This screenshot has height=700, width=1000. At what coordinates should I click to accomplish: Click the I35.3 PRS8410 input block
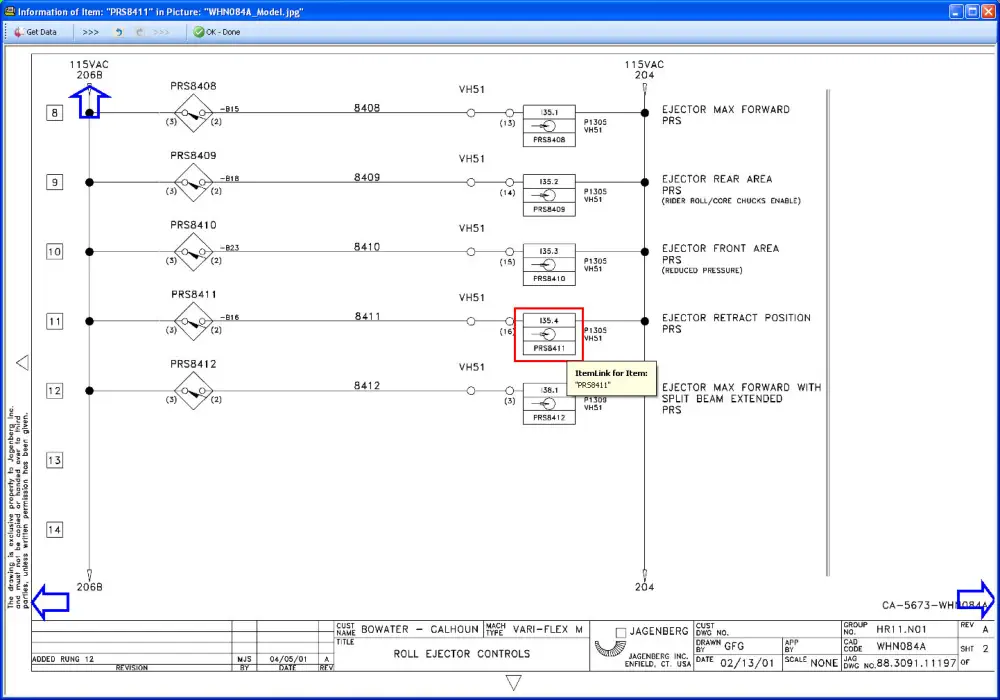click(549, 264)
